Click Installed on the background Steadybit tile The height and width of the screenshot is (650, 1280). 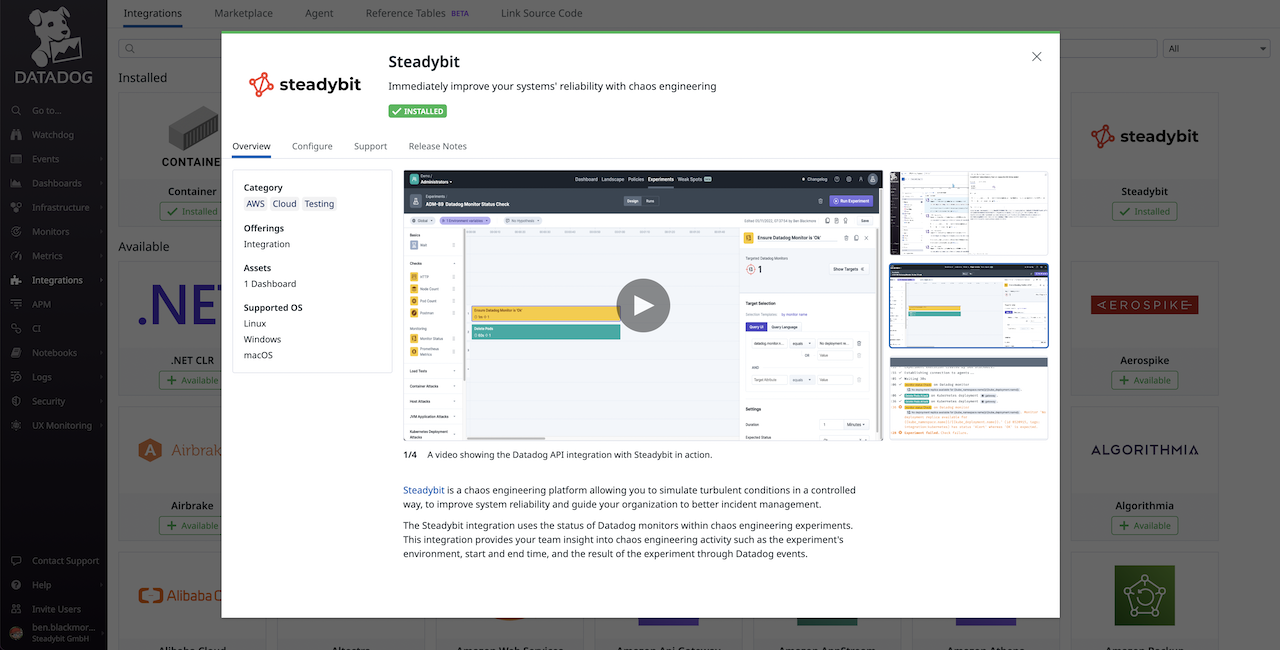coord(1144,211)
